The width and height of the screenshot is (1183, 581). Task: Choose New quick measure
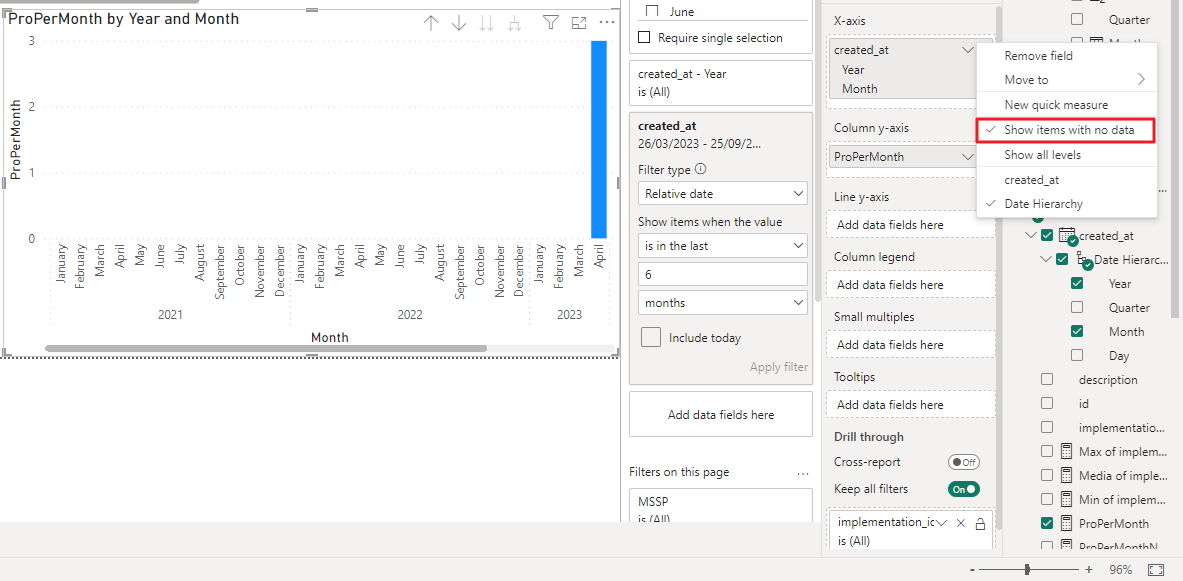tap(1066, 105)
